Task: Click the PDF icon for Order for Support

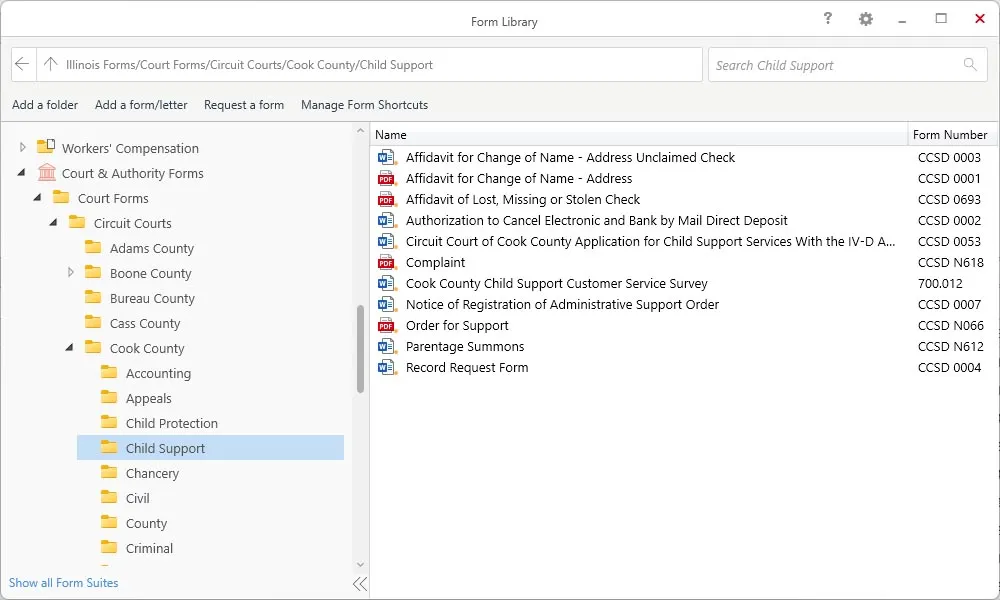Action: point(386,325)
